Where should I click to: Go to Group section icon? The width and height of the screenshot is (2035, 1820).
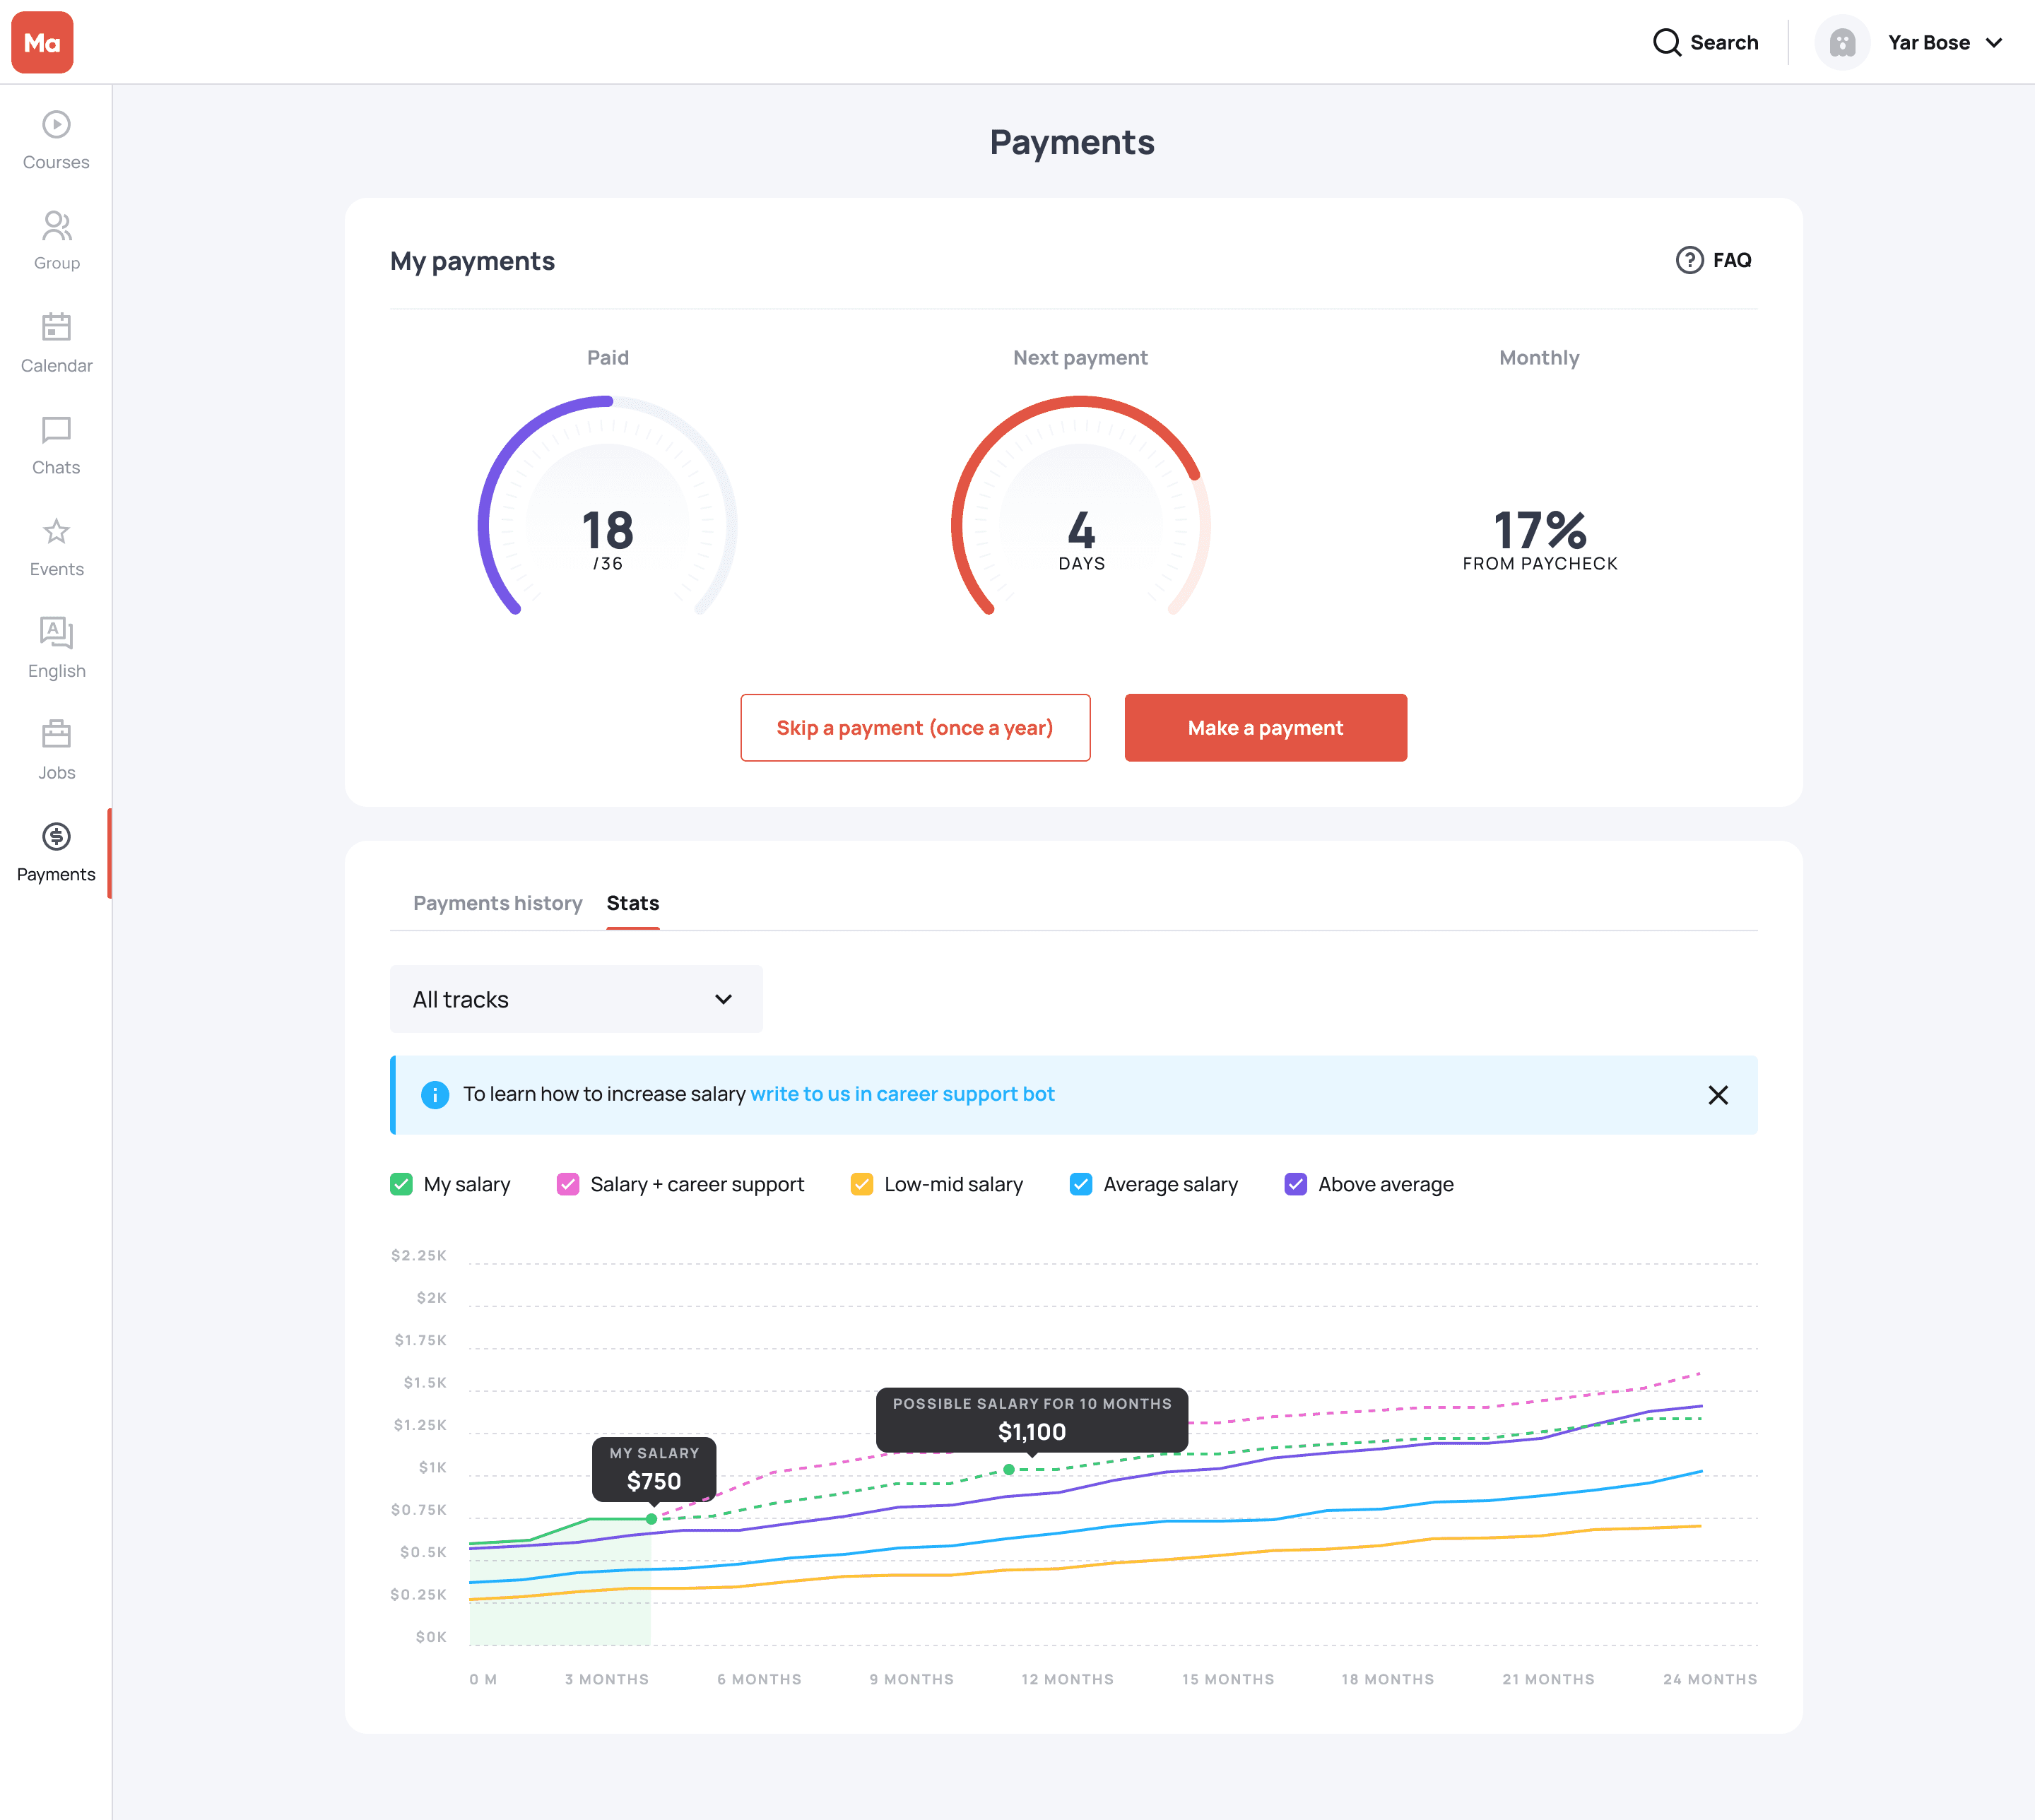[x=56, y=227]
